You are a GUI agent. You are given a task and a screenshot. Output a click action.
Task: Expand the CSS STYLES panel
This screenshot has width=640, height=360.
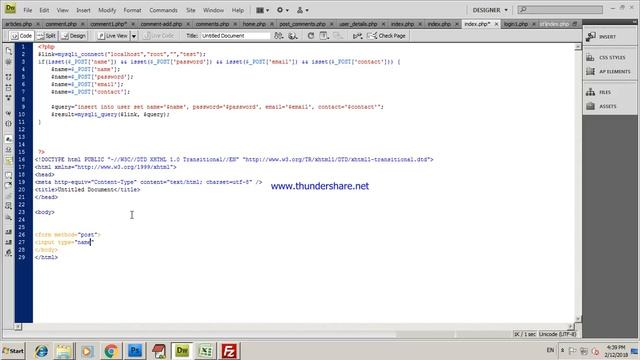(609, 58)
